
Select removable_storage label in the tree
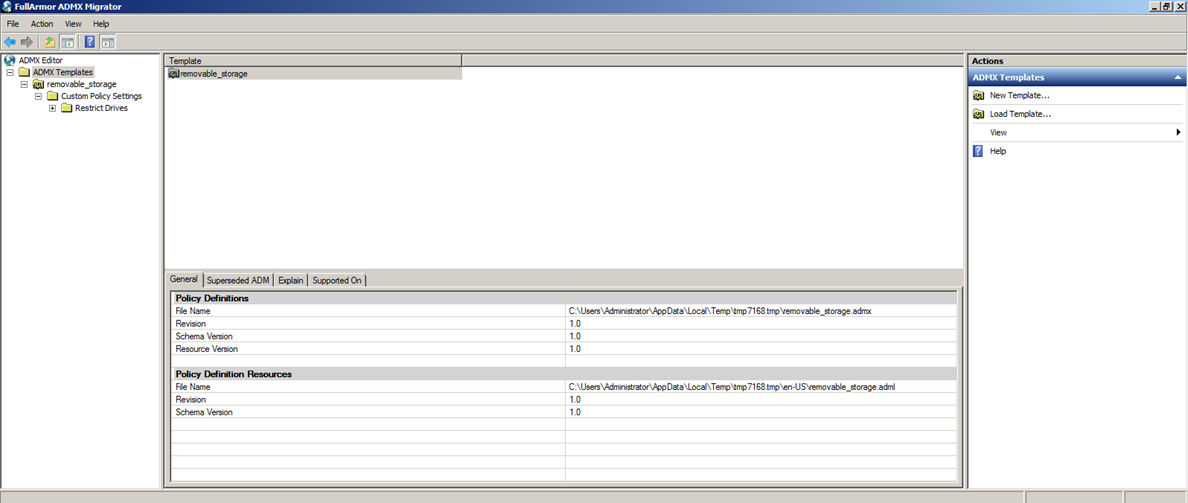pyautogui.click(x=81, y=84)
